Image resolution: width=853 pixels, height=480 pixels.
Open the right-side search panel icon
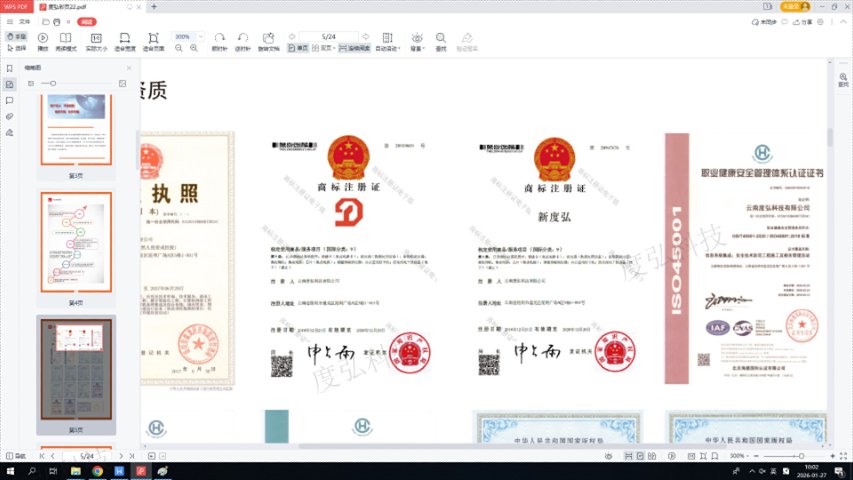843,80
